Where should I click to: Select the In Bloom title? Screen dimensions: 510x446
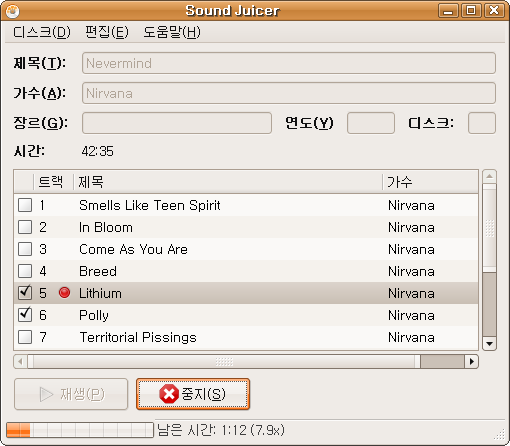click(106, 227)
